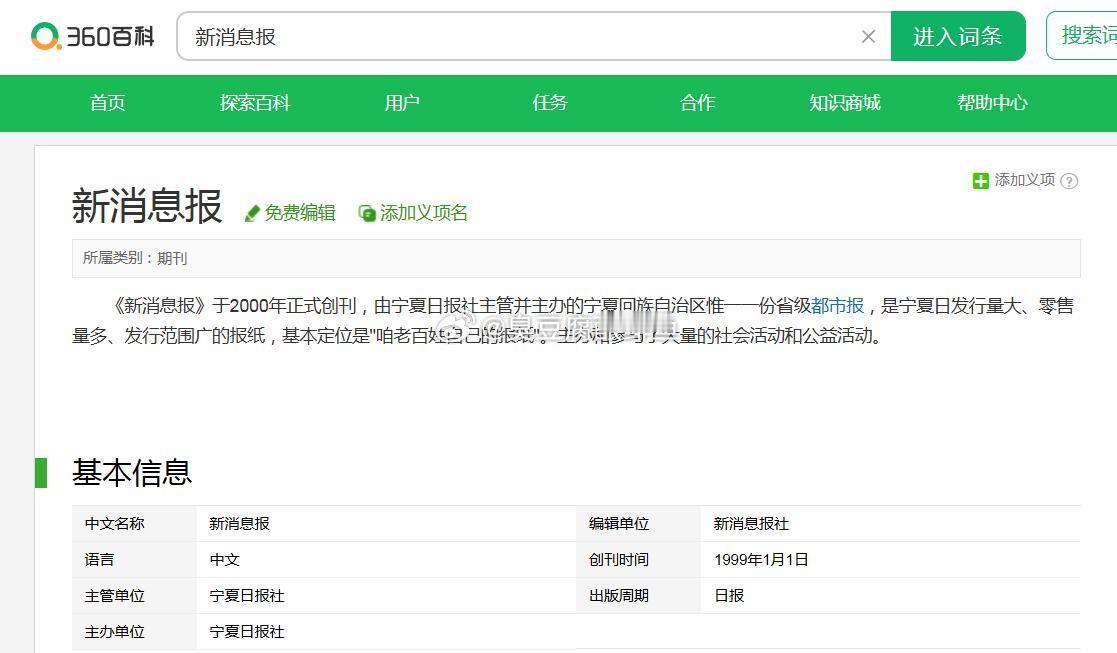Click inside the search input showing 新消息报

coord(400,36)
